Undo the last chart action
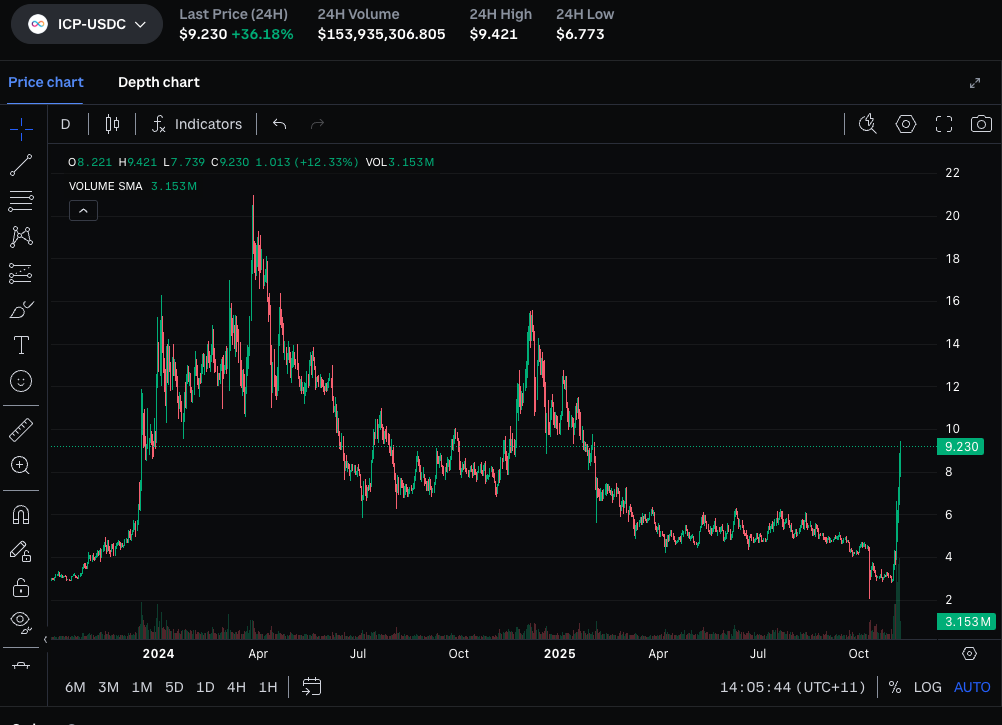Viewport: 1002px width, 725px height. point(279,124)
